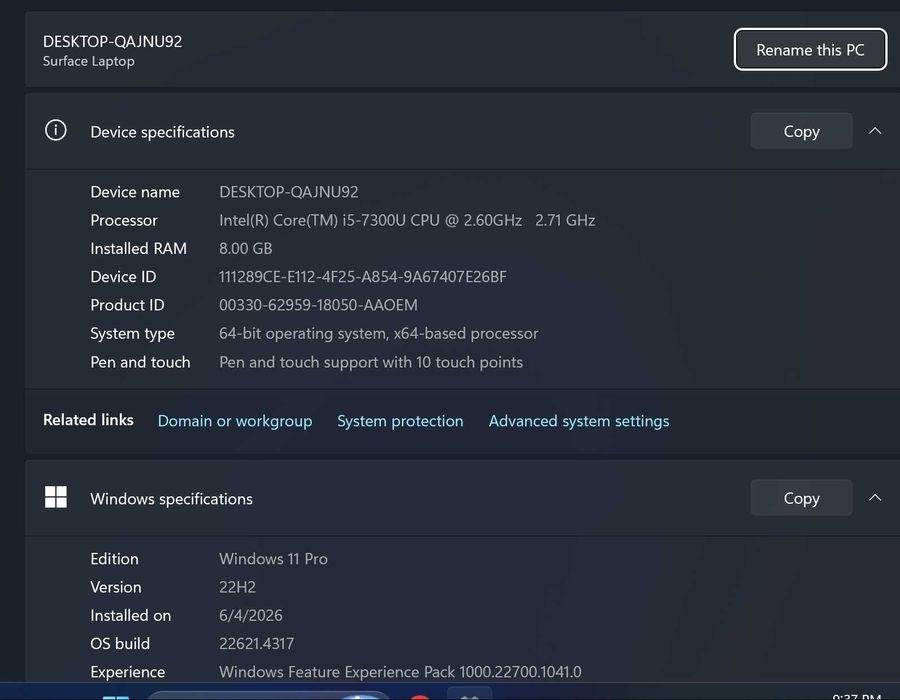This screenshot has width=900, height=700.
Task: Select the Product ID value 00330-62959-18050-AAOEM
Action: tap(318, 305)
